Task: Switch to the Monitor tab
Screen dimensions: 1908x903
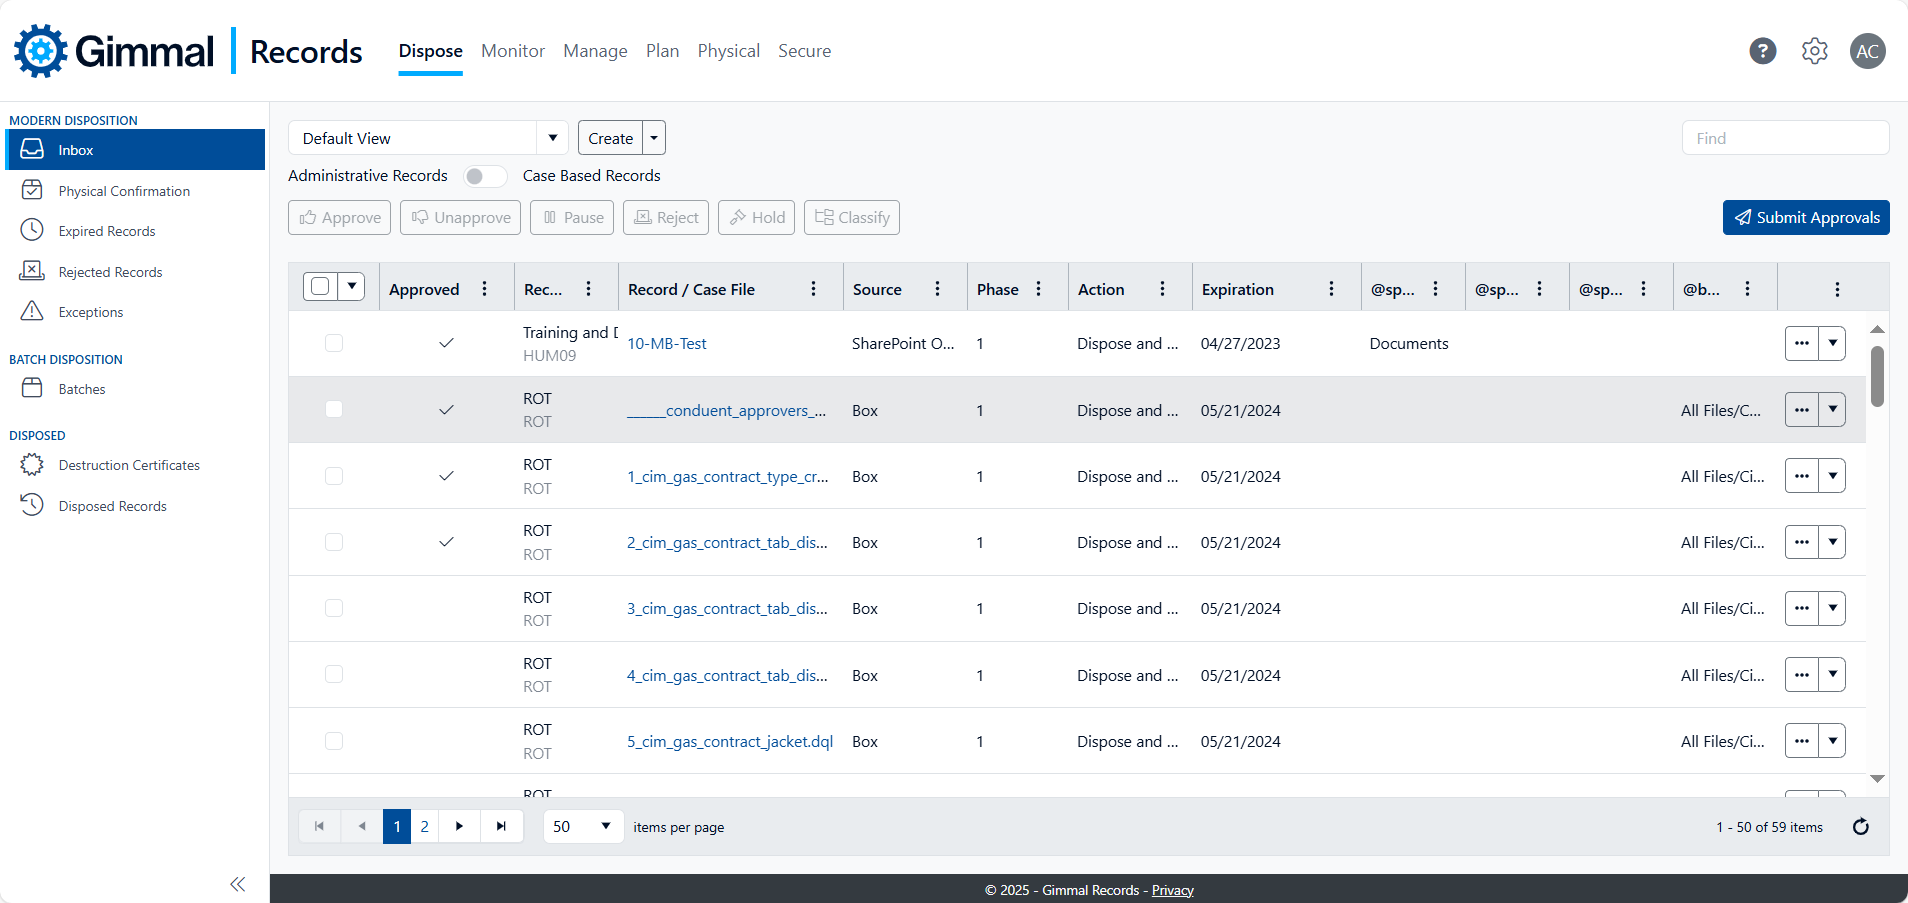Action: (512, 51)
